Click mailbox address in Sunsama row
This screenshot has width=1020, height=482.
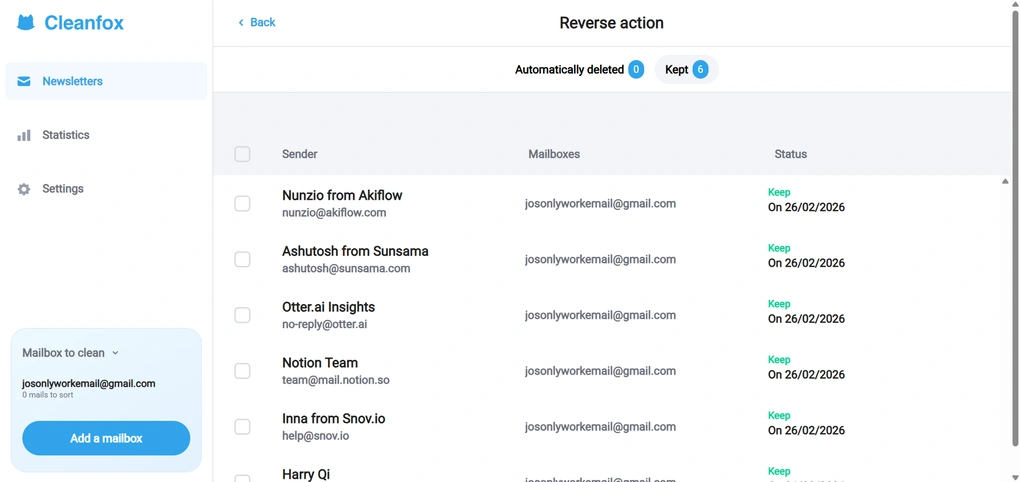(600, 260)
